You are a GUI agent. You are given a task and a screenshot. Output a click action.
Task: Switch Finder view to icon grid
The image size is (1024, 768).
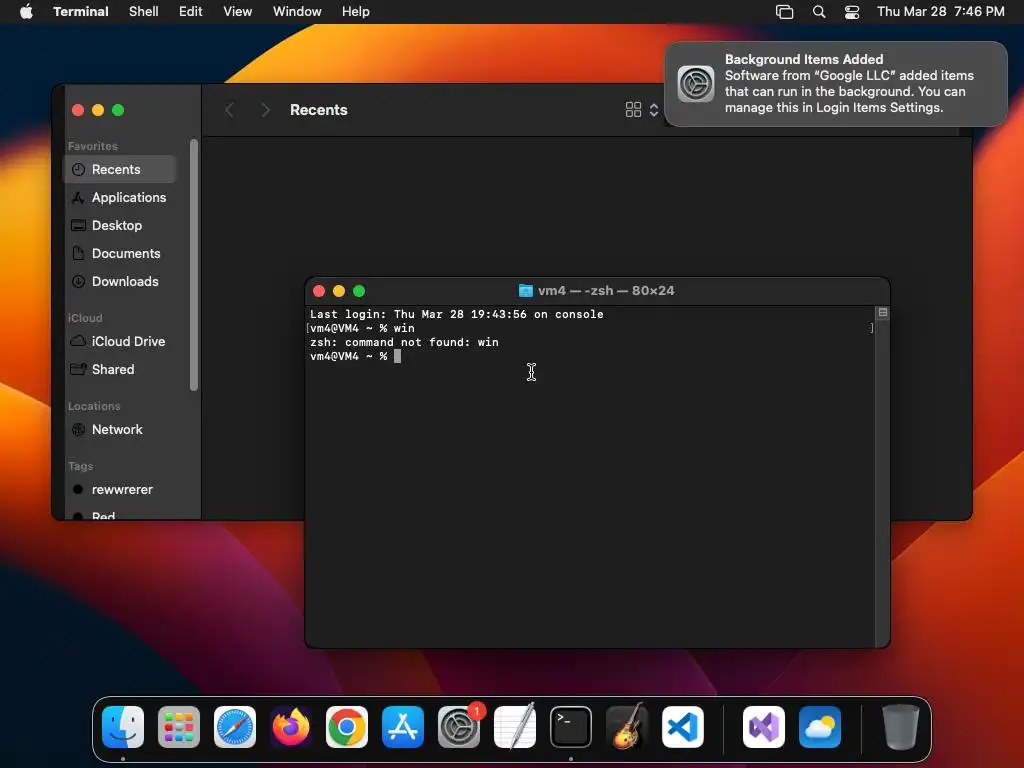(633, 110)
